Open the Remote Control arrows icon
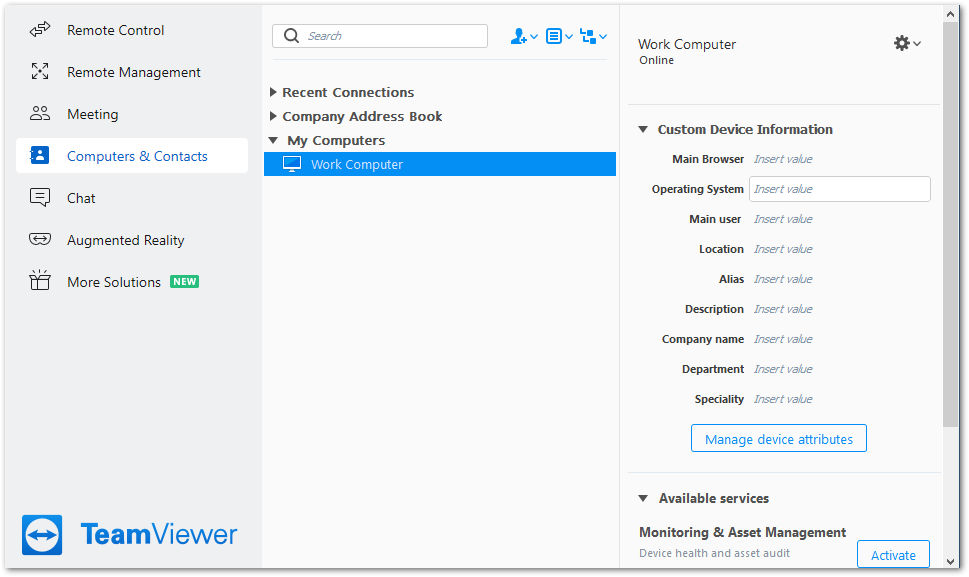The width and height of the screenshot is (969, 577). click(x=40, y=30)
